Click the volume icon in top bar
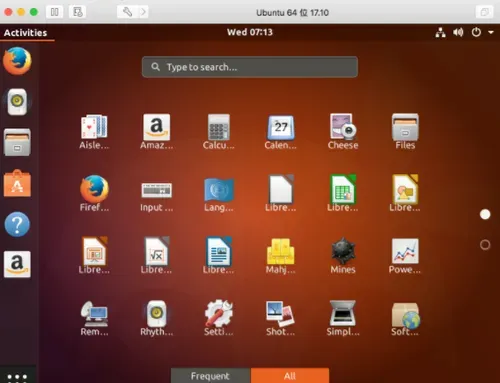This screenshot has width=500, height=383. tap(458, 32)
